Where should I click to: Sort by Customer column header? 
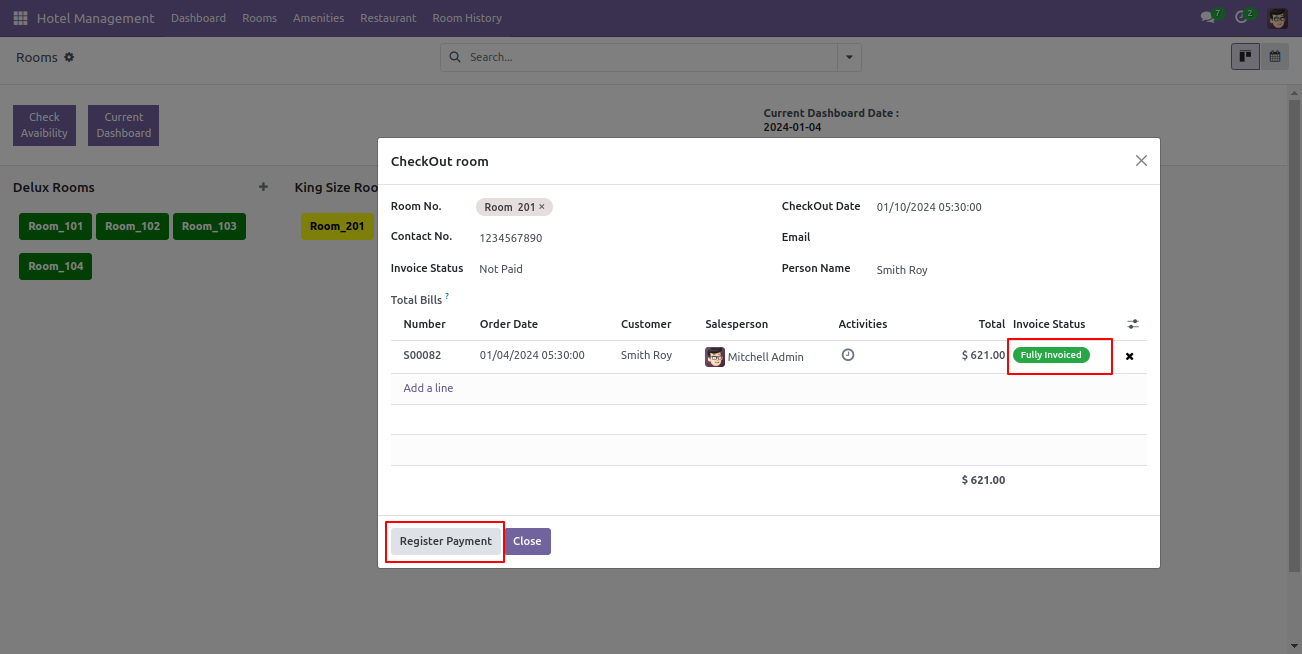[x=646, y=324]
